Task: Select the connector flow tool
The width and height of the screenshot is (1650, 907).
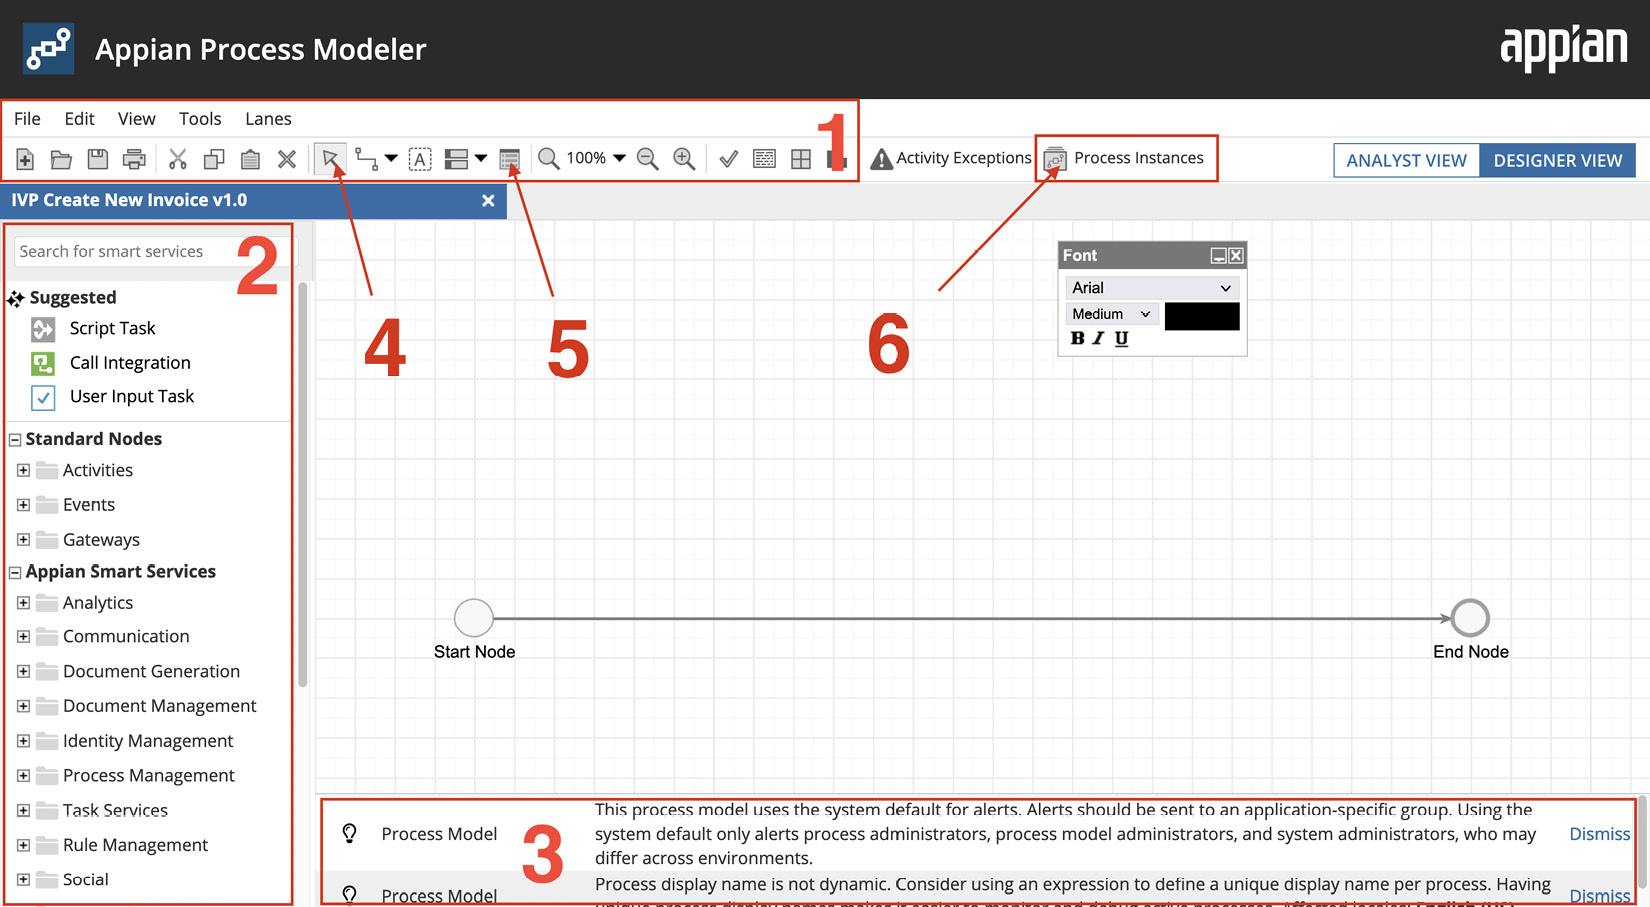Action: pos(367,159)
